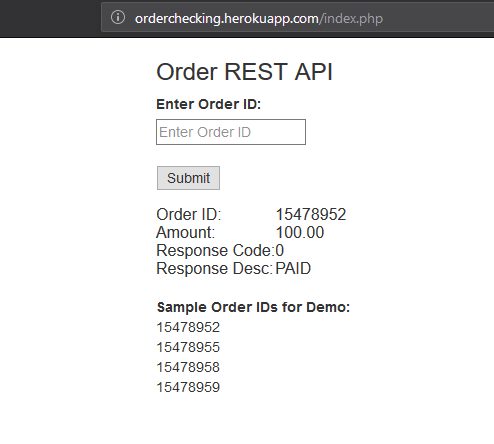
Task: Click sample order ID 15478958
Action: pos(188,367)
